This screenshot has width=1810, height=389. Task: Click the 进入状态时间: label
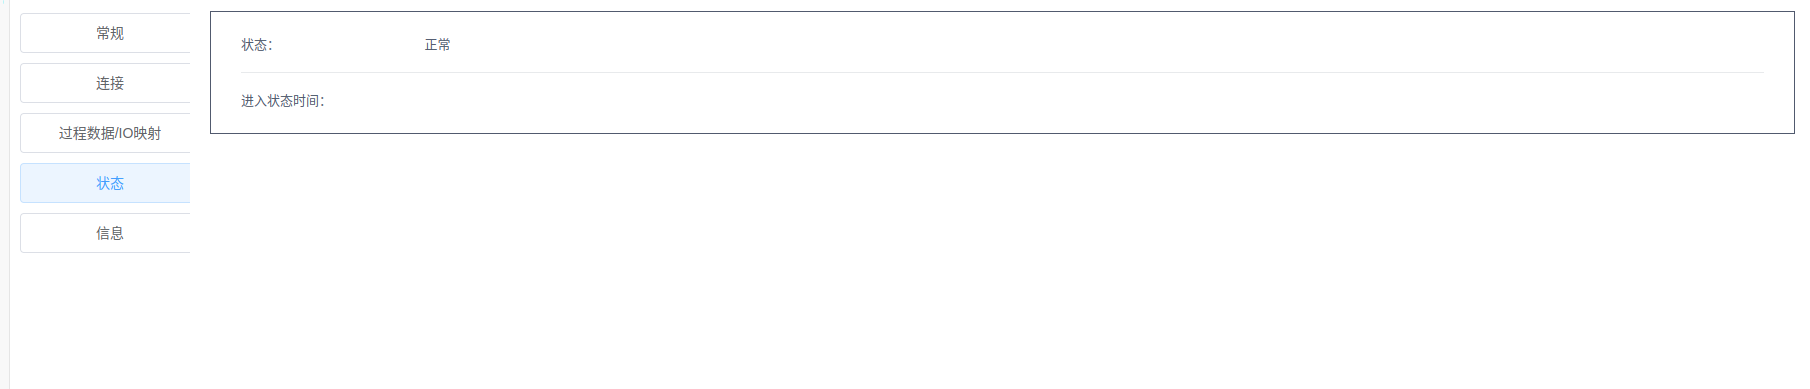(283, 101)
